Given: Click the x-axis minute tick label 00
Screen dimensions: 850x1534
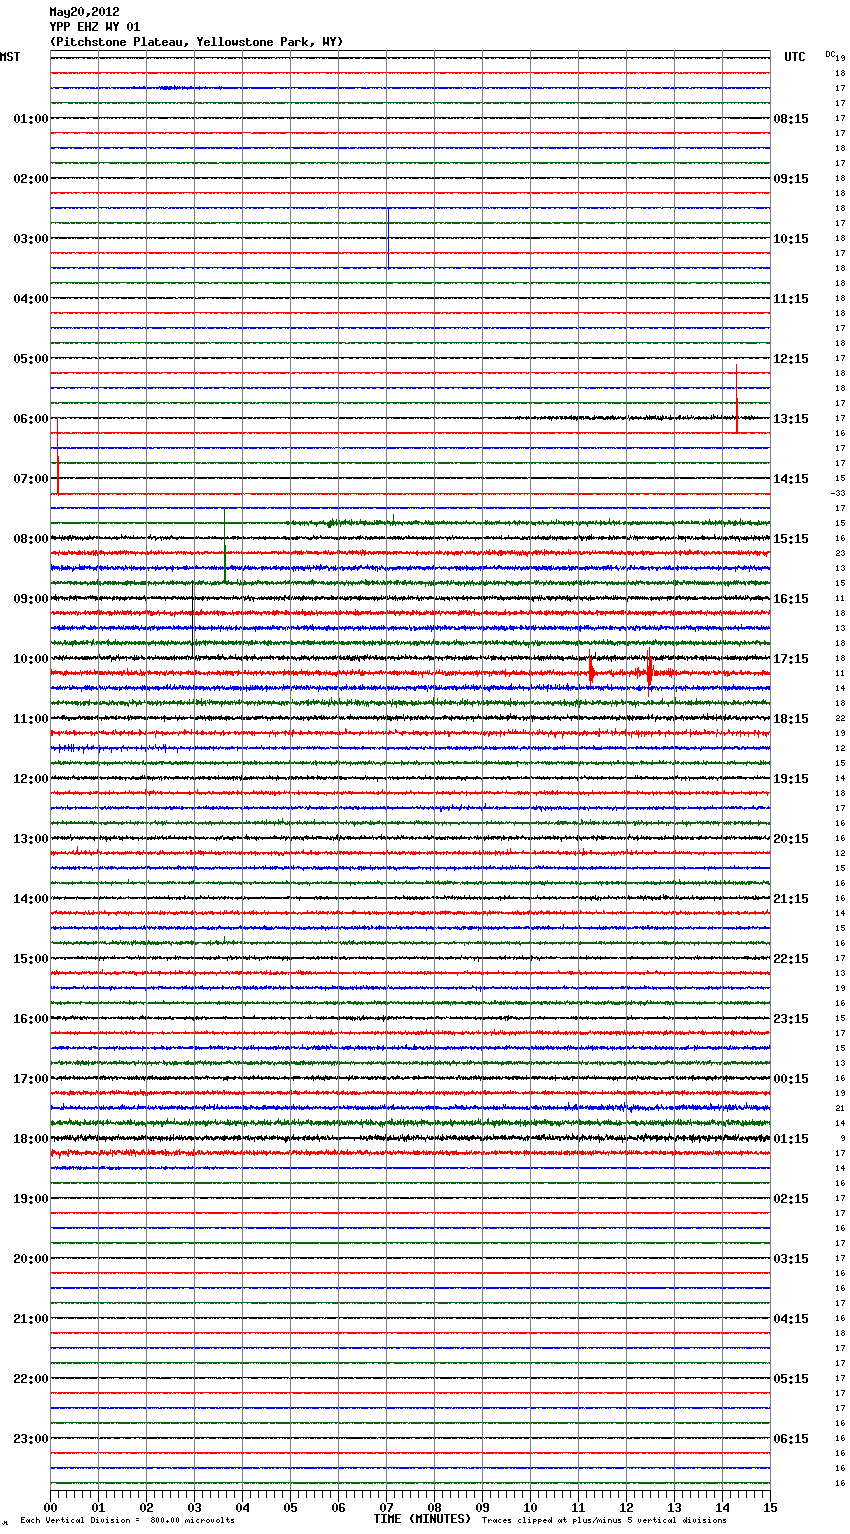Looking at the screenshot, I should pyautogui.click(x=50, y=1507).
